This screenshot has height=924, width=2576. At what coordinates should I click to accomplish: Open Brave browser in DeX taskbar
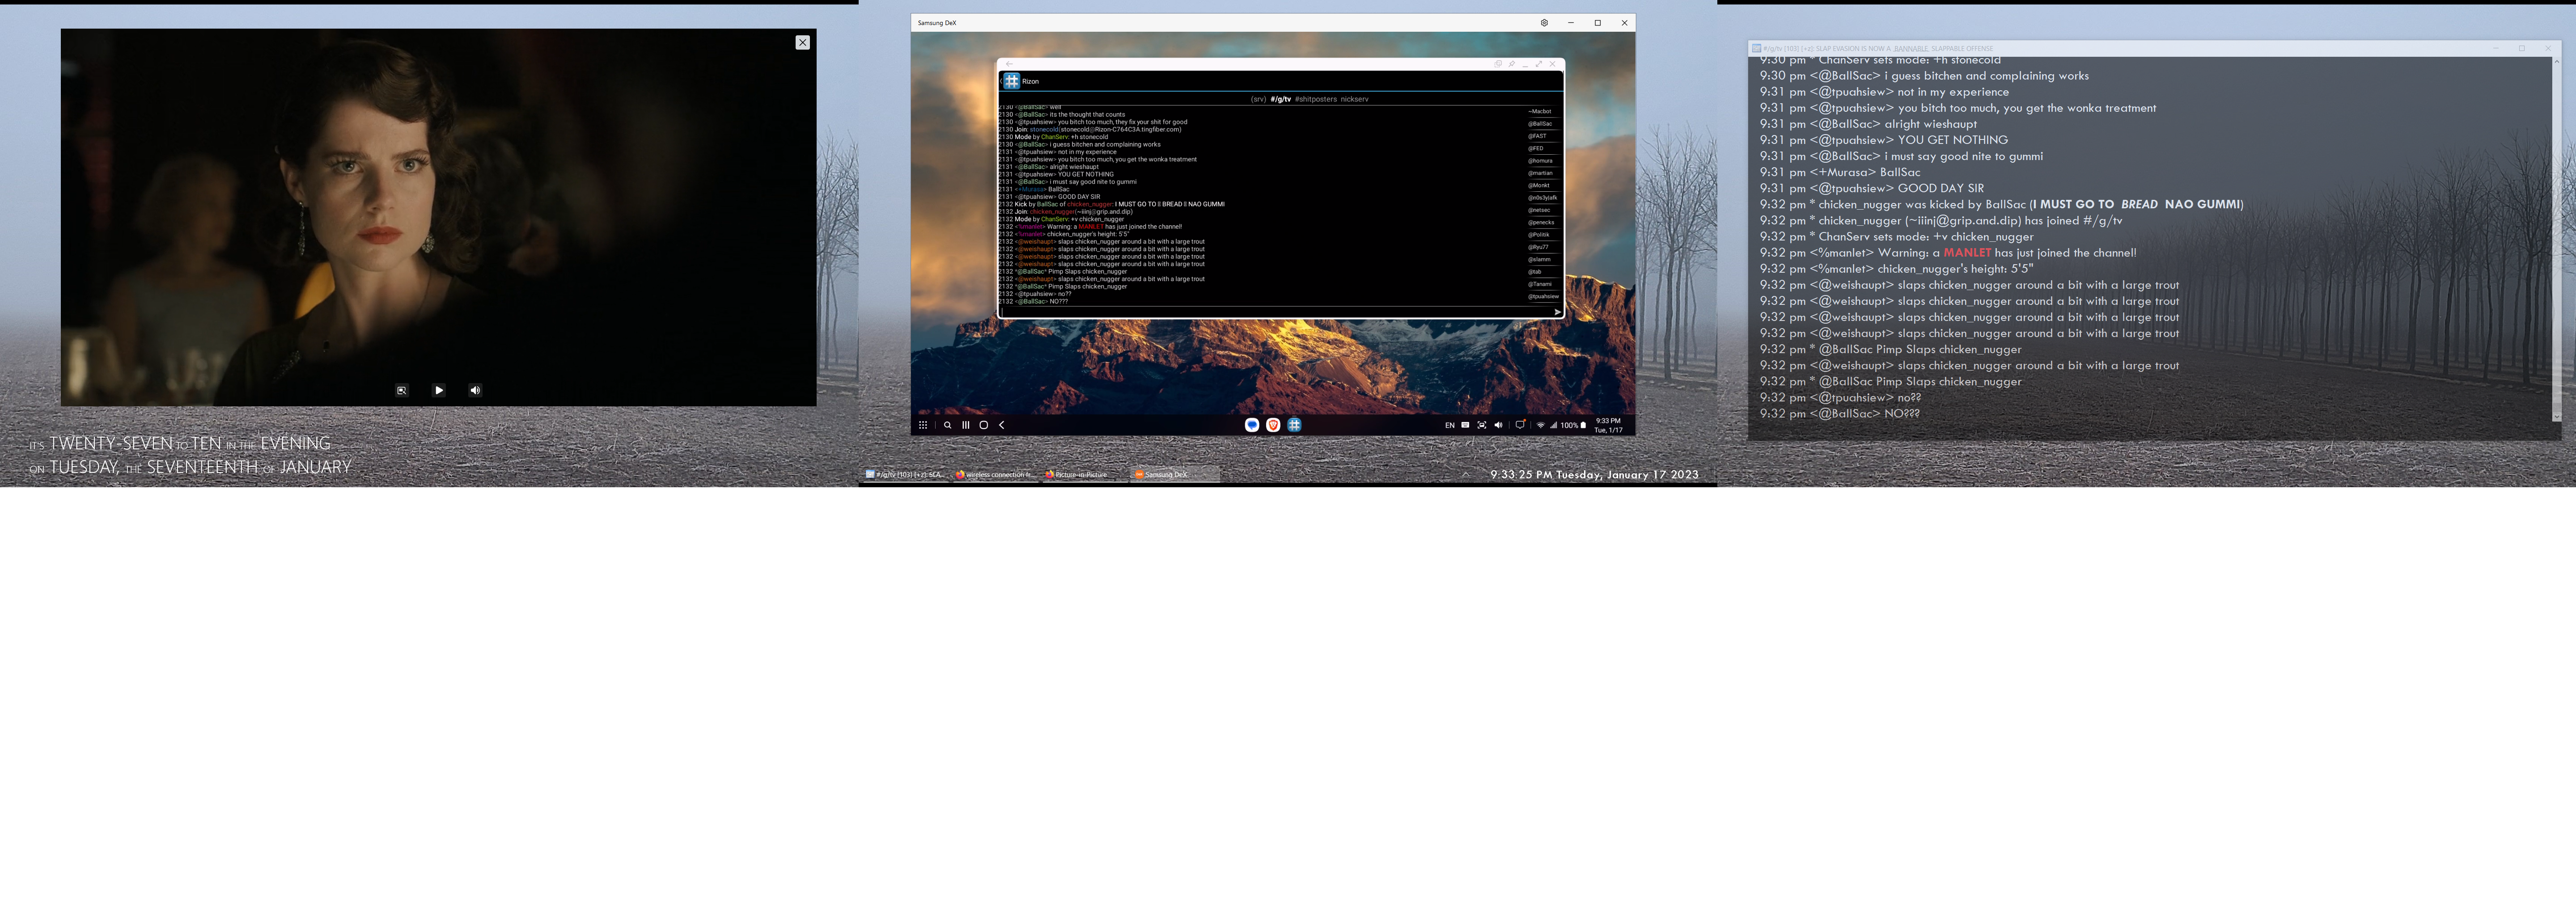[x=1273, y=425]
